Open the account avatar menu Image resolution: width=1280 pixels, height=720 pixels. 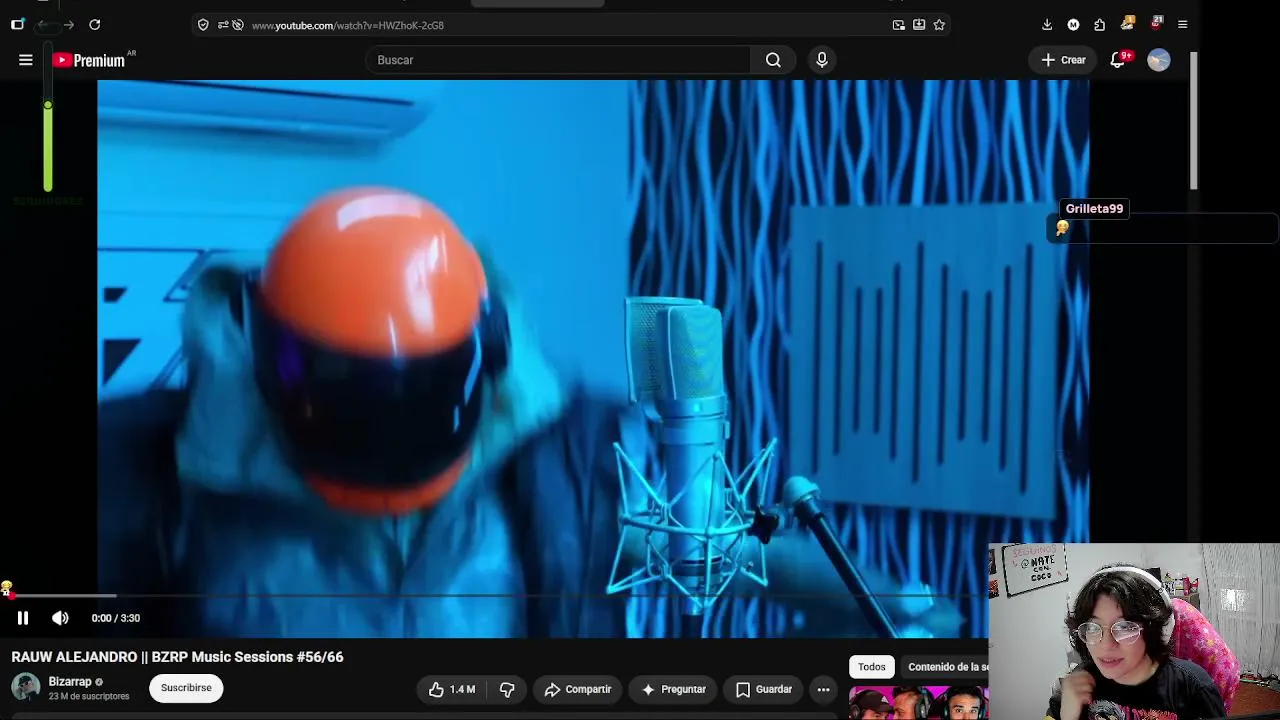(x=1159, y=60)
